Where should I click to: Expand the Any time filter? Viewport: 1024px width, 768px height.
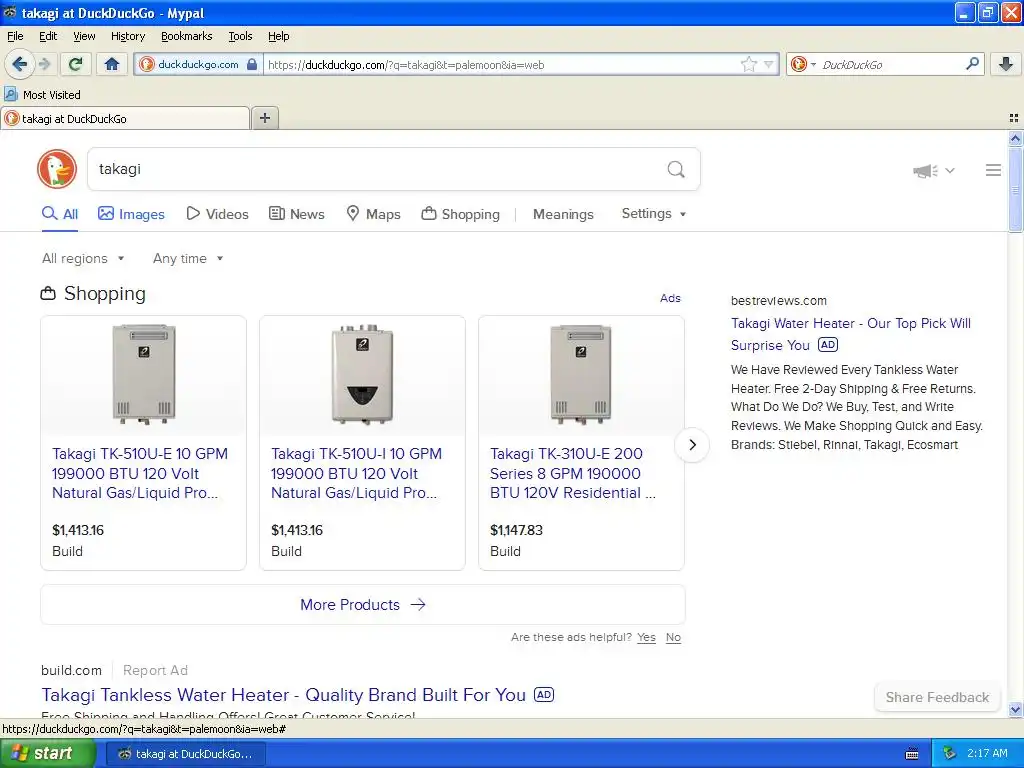tap(188, 259)
